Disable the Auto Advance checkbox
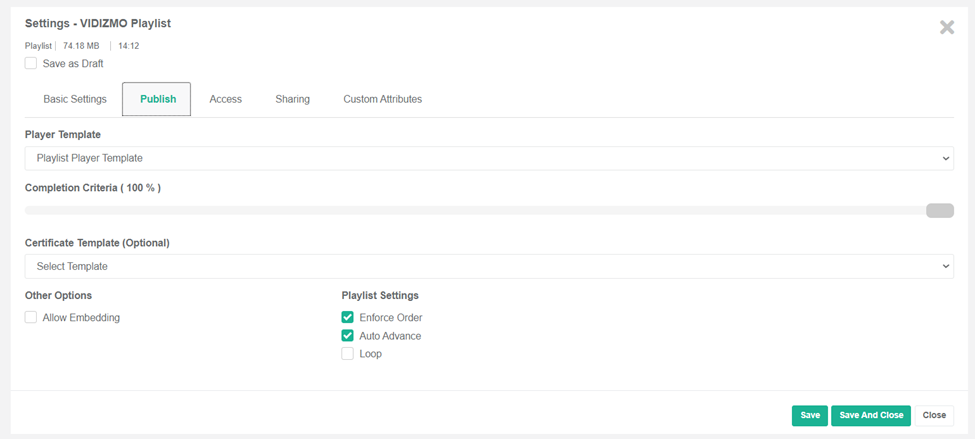The height and width of the screenshot is (439, 975). point(348,336)
